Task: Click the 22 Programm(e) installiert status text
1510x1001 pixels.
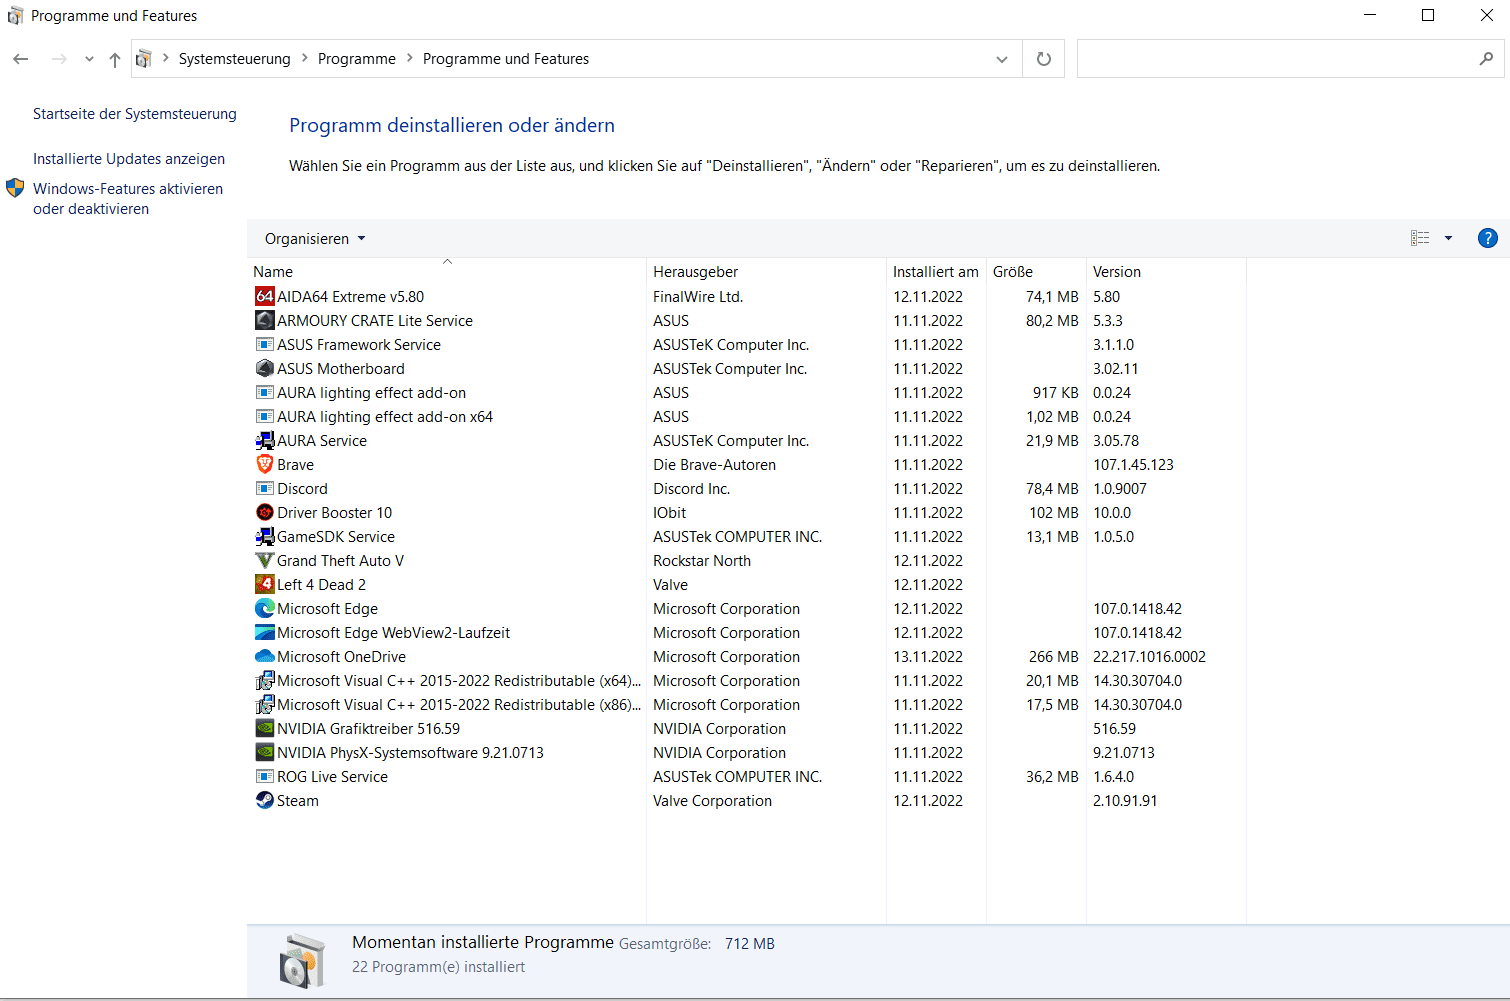Action: 438,967
